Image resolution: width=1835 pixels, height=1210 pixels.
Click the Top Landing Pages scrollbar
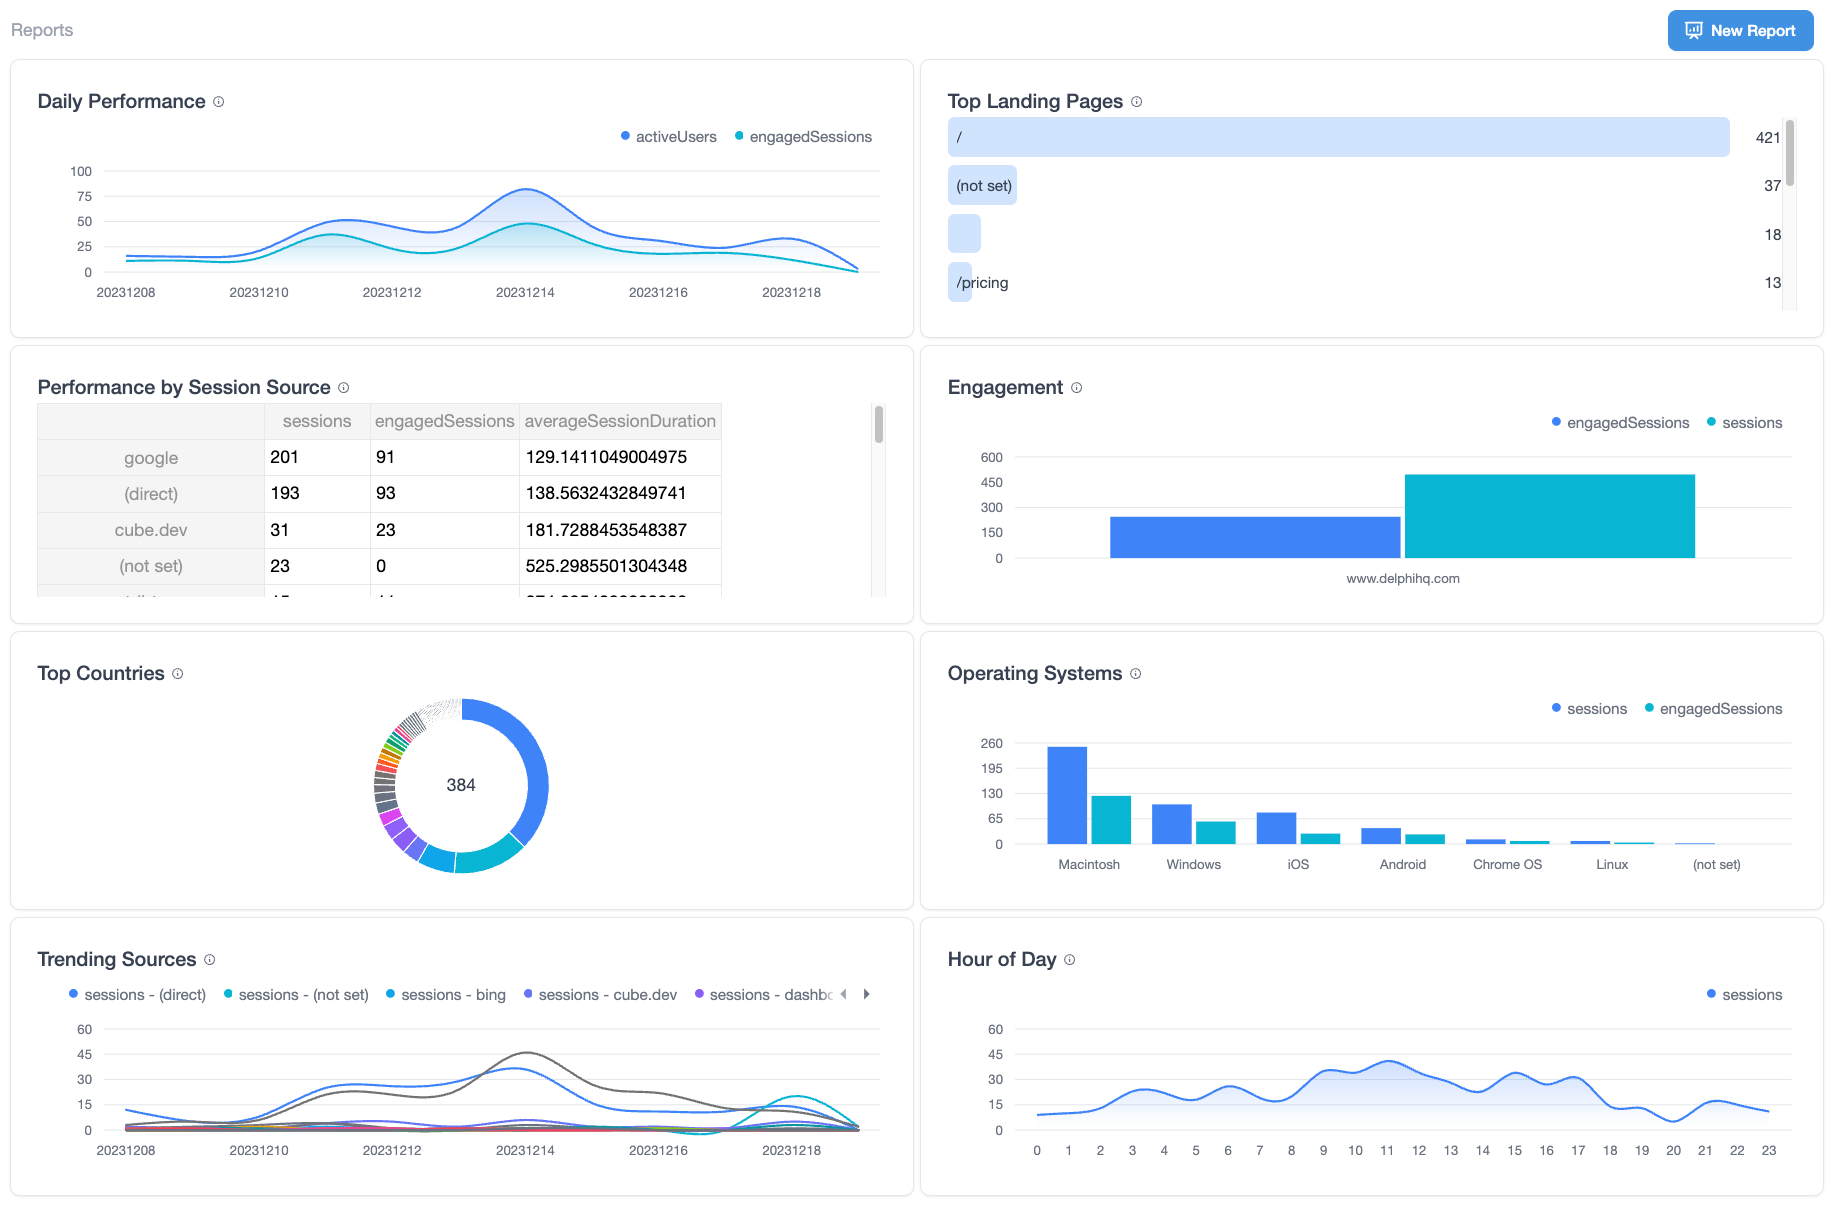pyautogui.click(x=1790, y=153)
